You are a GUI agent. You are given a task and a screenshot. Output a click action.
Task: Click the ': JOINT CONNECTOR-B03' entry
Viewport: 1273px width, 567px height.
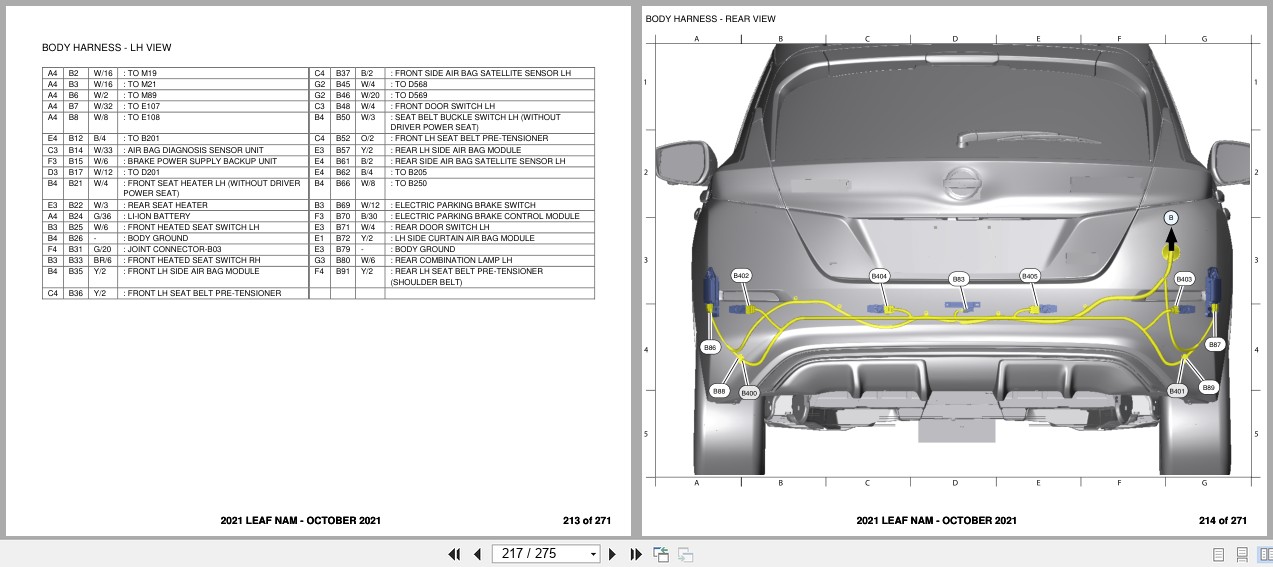point(171,249)
